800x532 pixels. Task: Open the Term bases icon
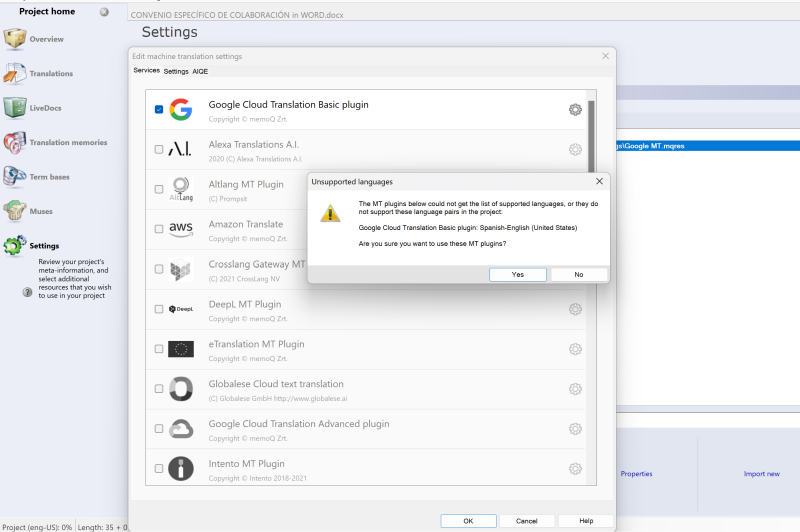[15, 176]
